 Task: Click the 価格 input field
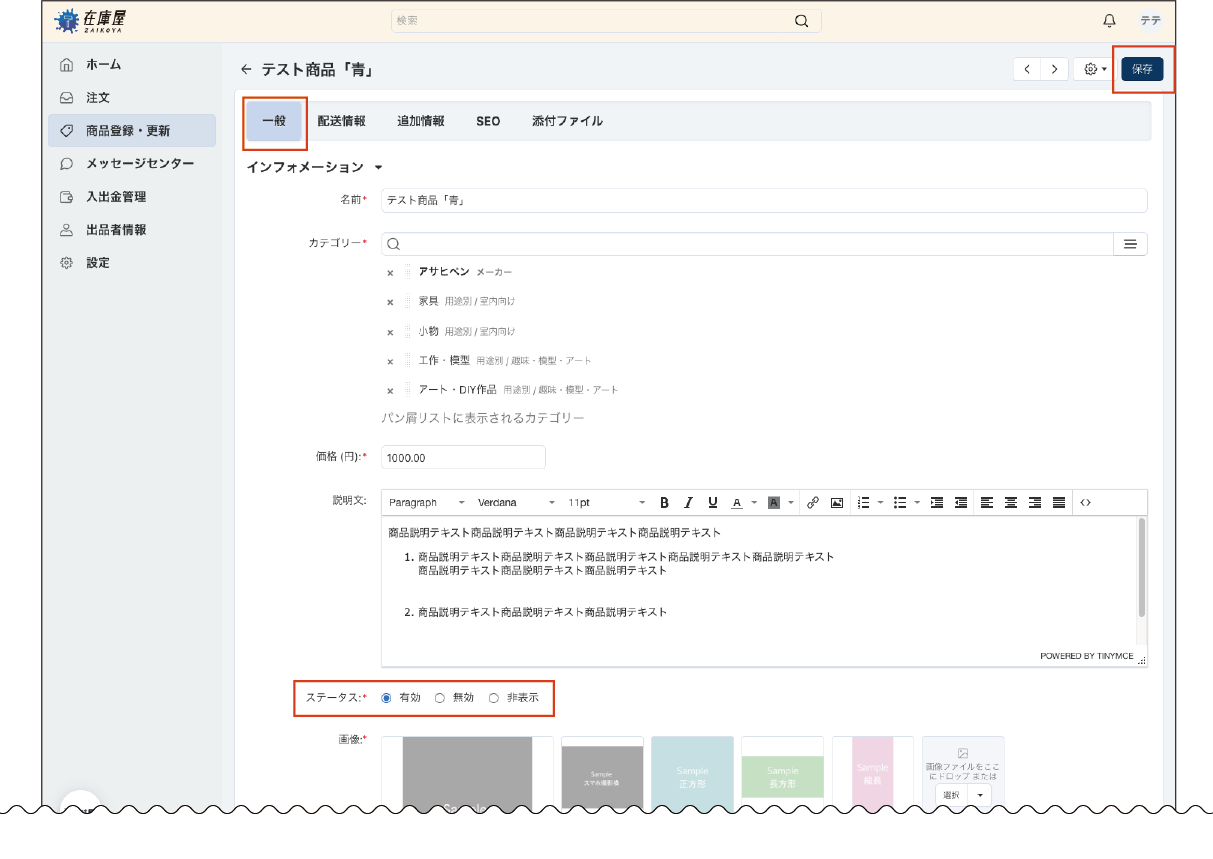point(463,457)
